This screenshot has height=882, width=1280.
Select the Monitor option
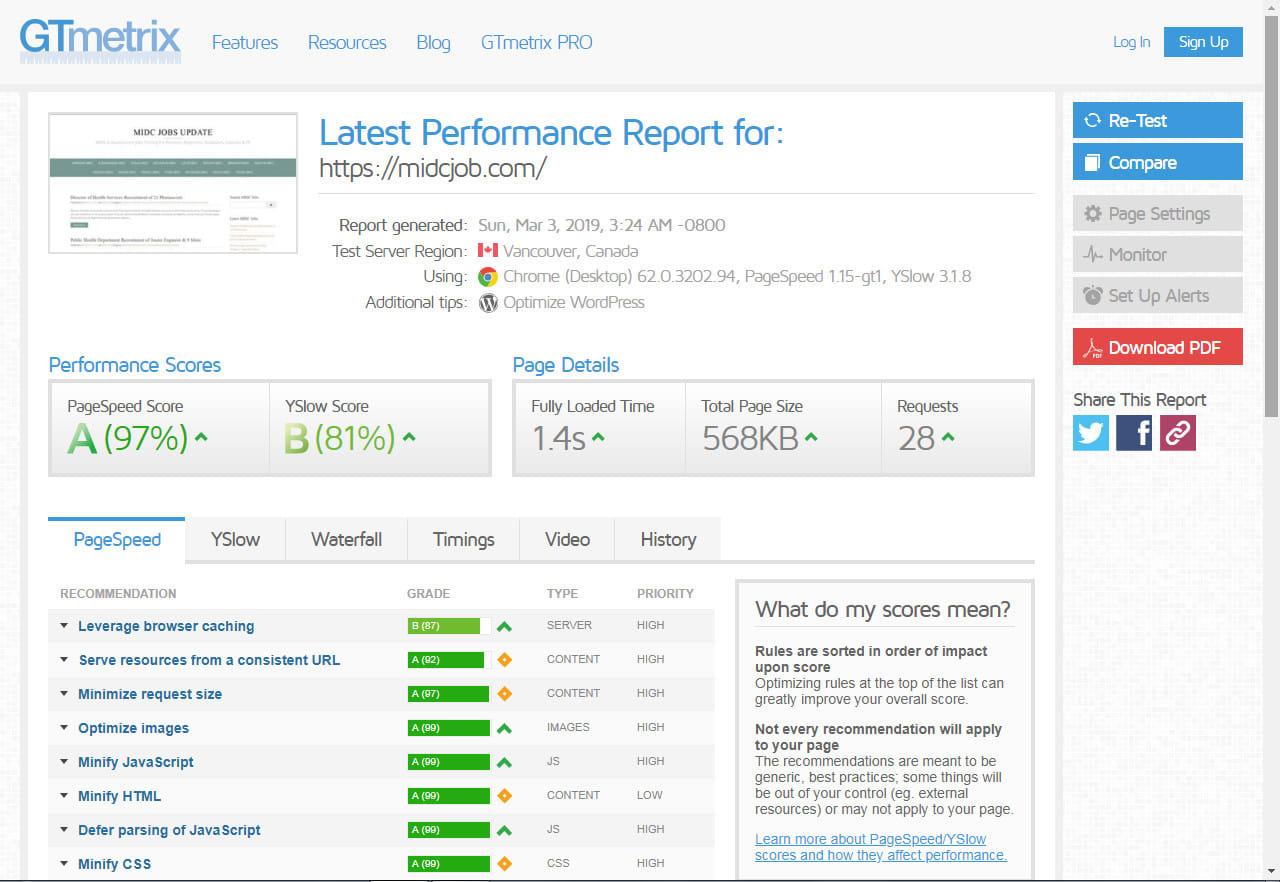click(x=1157, y=254)
